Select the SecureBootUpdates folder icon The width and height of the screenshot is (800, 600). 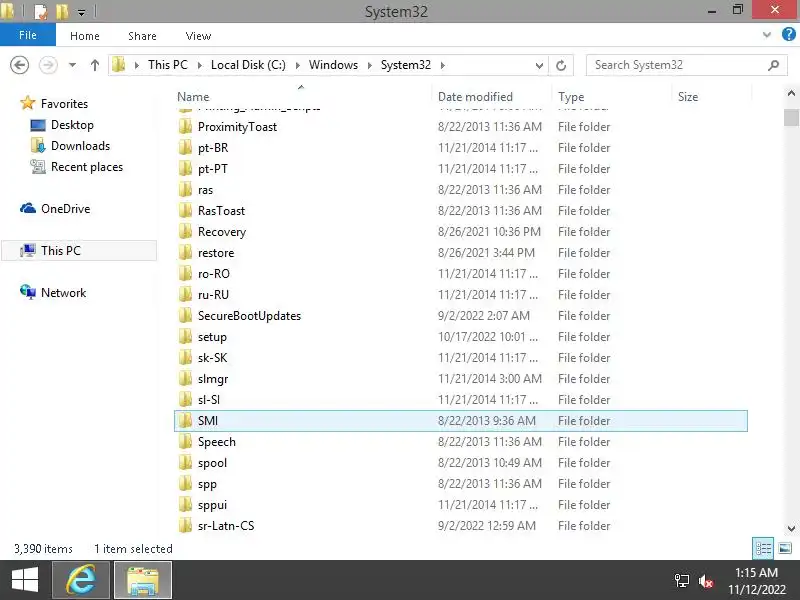coord(186,316)
